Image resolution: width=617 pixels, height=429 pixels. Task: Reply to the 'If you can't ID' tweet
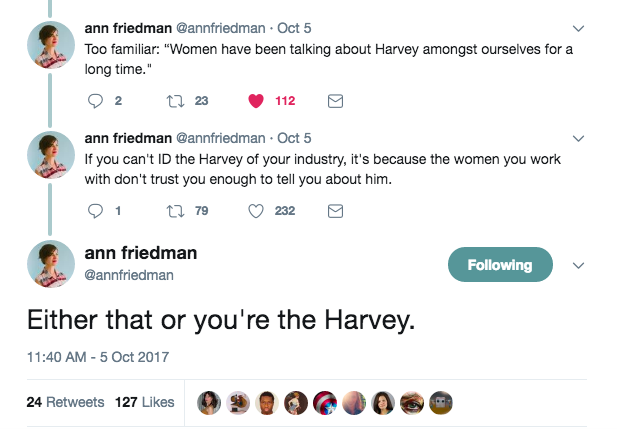[96, 211]
